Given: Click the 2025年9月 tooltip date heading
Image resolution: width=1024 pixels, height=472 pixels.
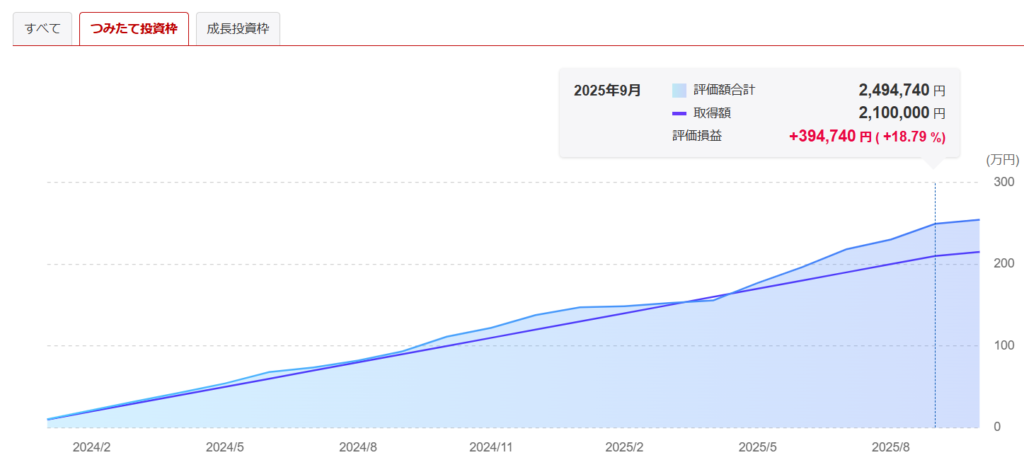Looking at the screenshot, I should click(x=608, y=90).
